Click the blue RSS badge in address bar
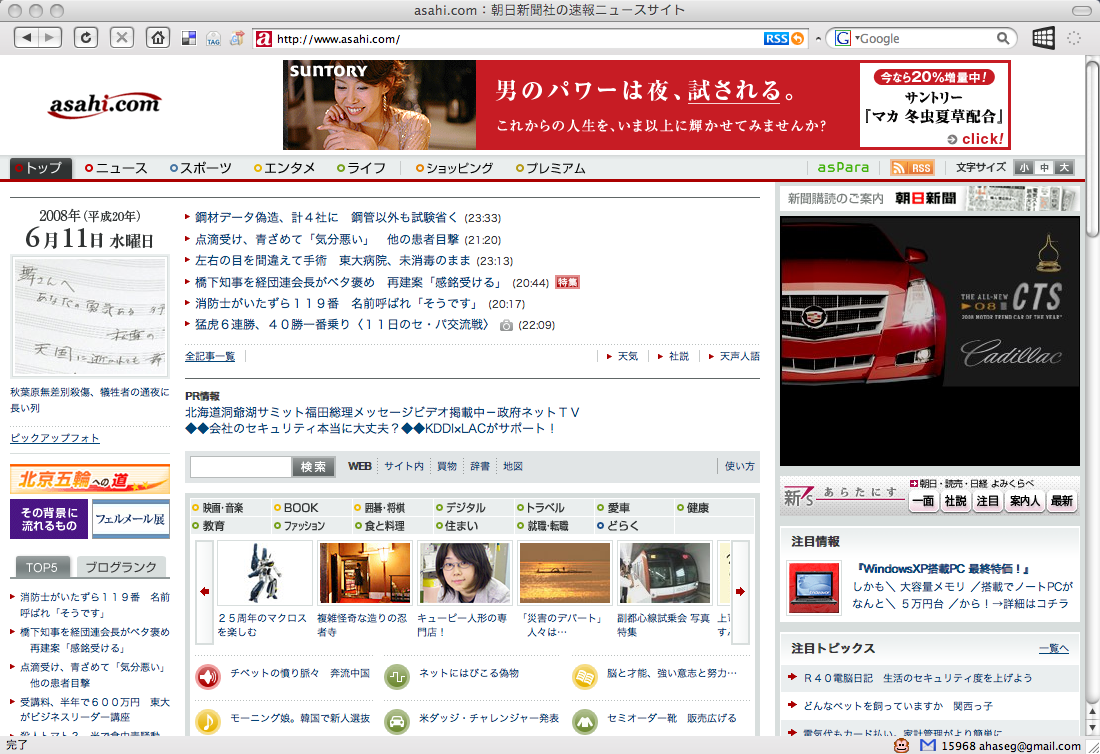The height and width of the screenshot is (754, 1100). tap(776, 39)
